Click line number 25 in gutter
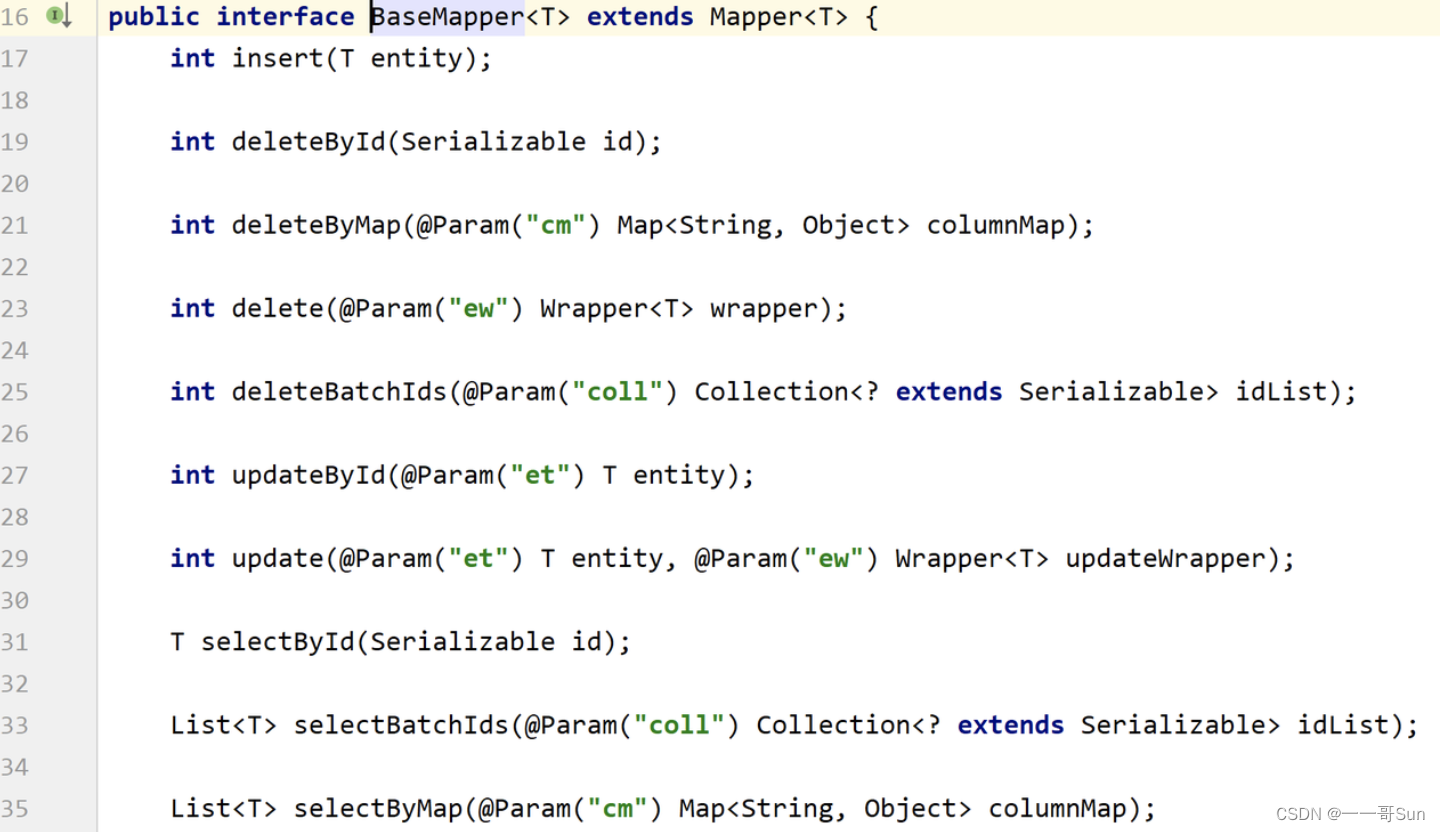Screen dimensions: 1440x832 click(x=15, y=392)
